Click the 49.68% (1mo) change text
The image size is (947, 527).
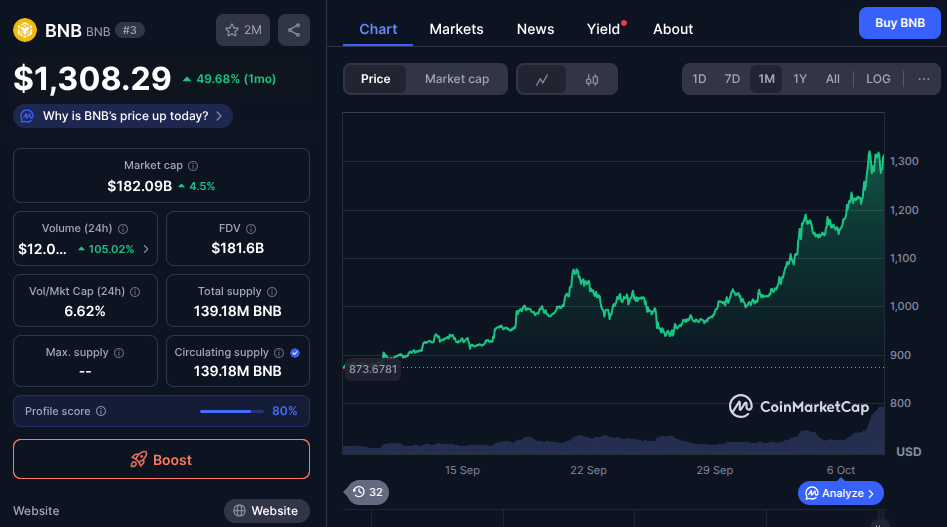click(236, 79)
